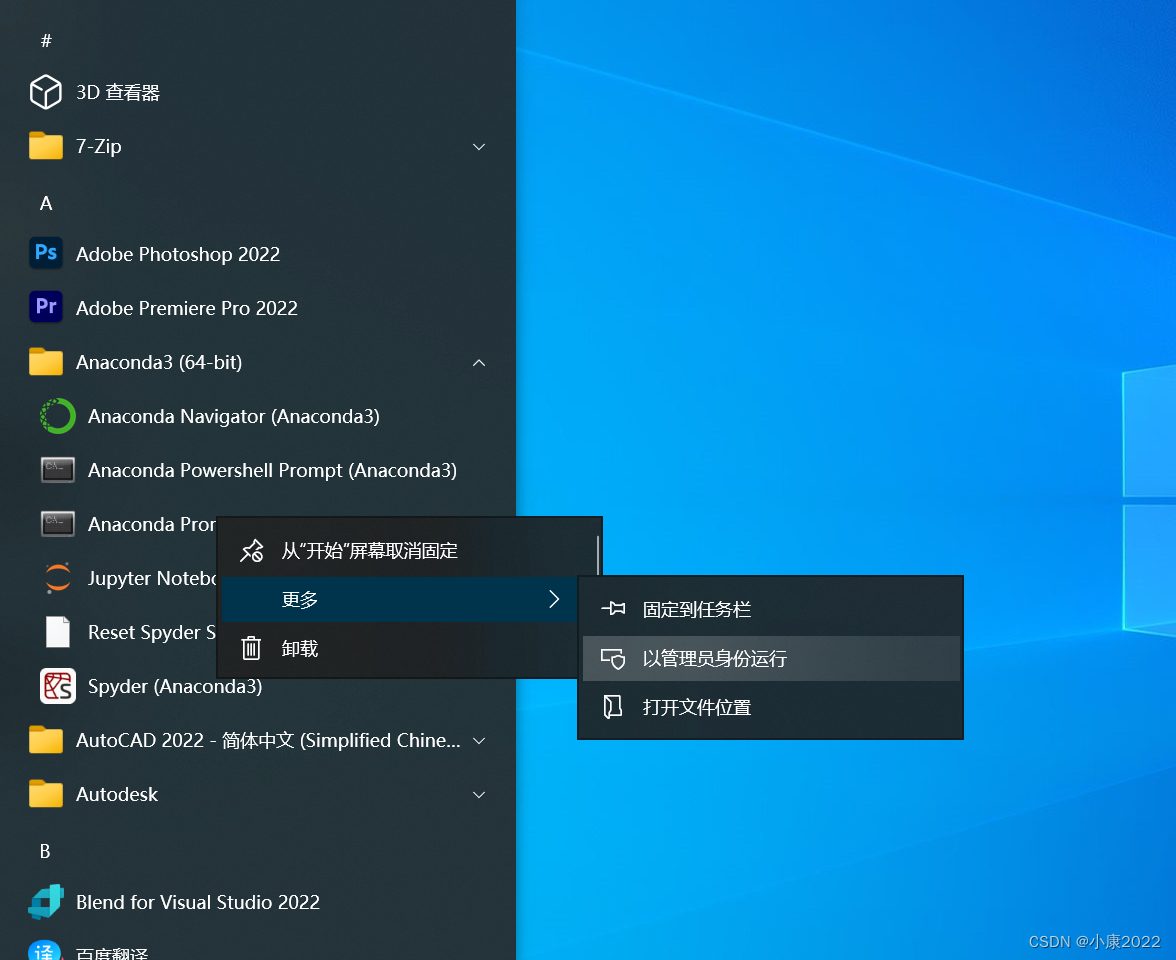The image size is (1176, 960).
Task: Click the 7-Zip folder icon
Action: (46, 146)
